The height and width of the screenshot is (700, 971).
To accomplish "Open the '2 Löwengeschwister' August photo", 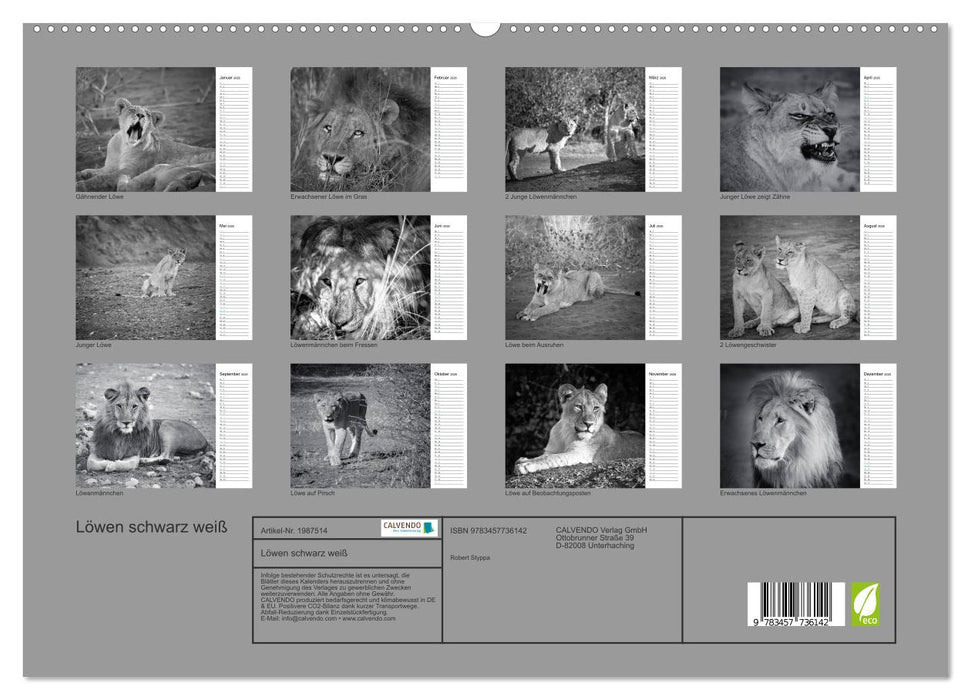I will coord(790,277).
